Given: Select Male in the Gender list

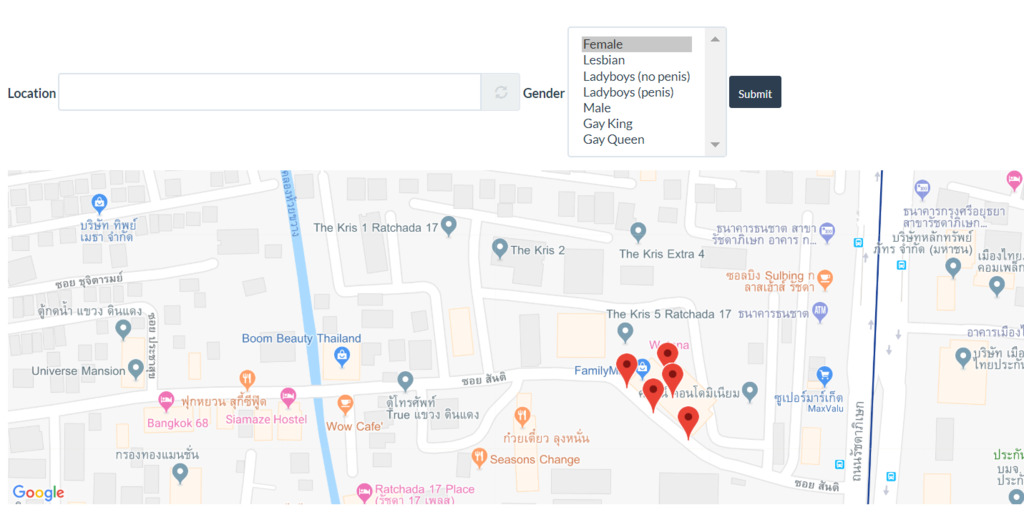Looking at the screenshot, I should (x=636, y=108).
